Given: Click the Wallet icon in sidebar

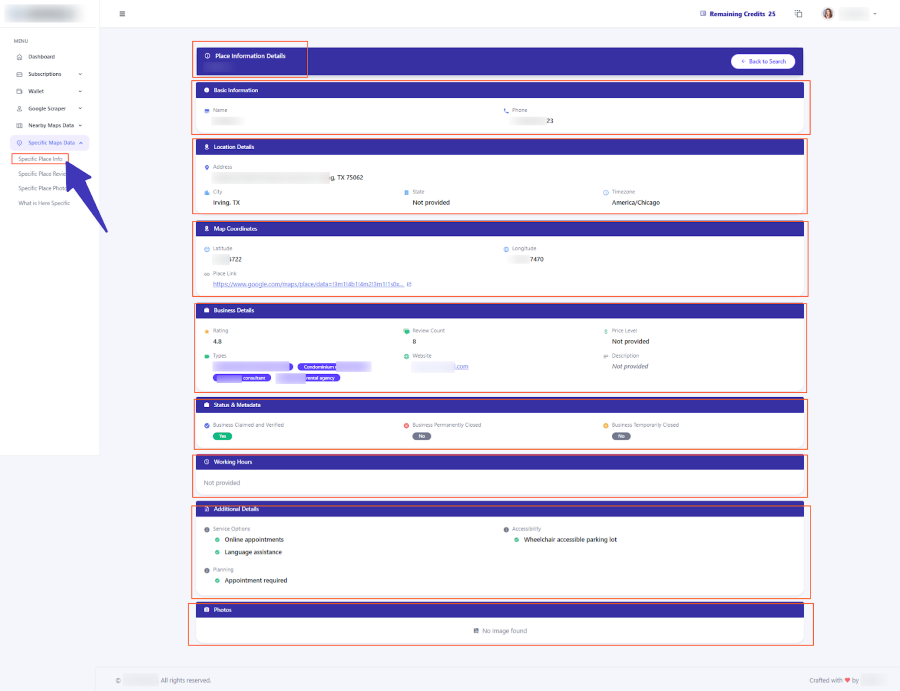Looking at the screenshot, I should coord(19,91).
